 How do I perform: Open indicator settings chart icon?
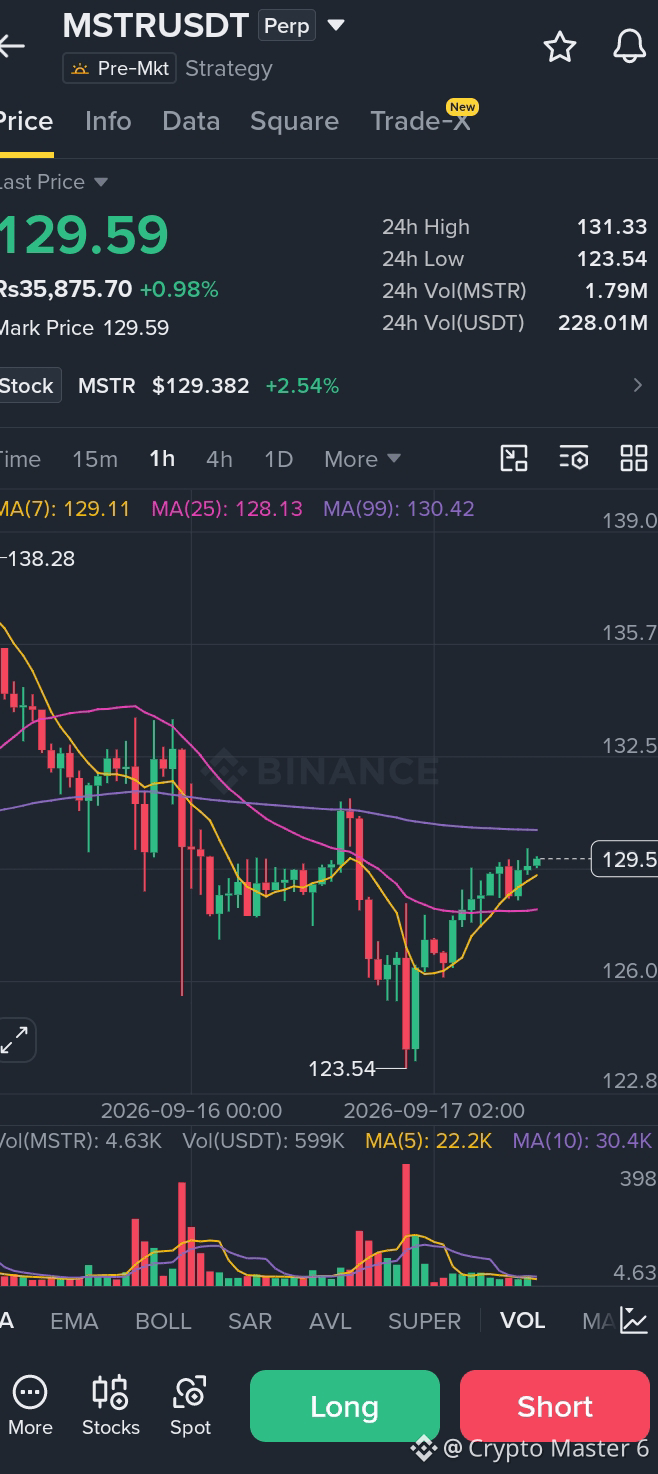[634, 1320]
